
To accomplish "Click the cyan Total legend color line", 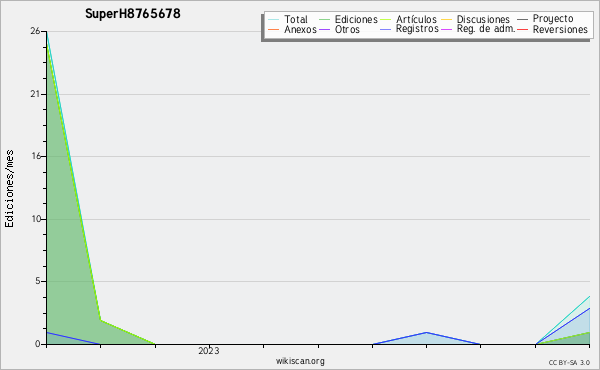I will coord(274,20).
